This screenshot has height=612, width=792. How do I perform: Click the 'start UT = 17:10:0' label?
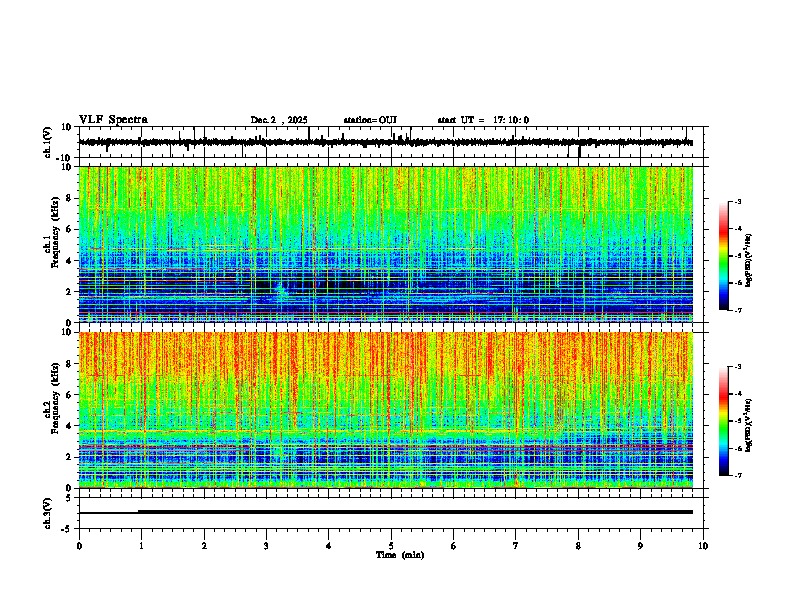tap(483, 120)
